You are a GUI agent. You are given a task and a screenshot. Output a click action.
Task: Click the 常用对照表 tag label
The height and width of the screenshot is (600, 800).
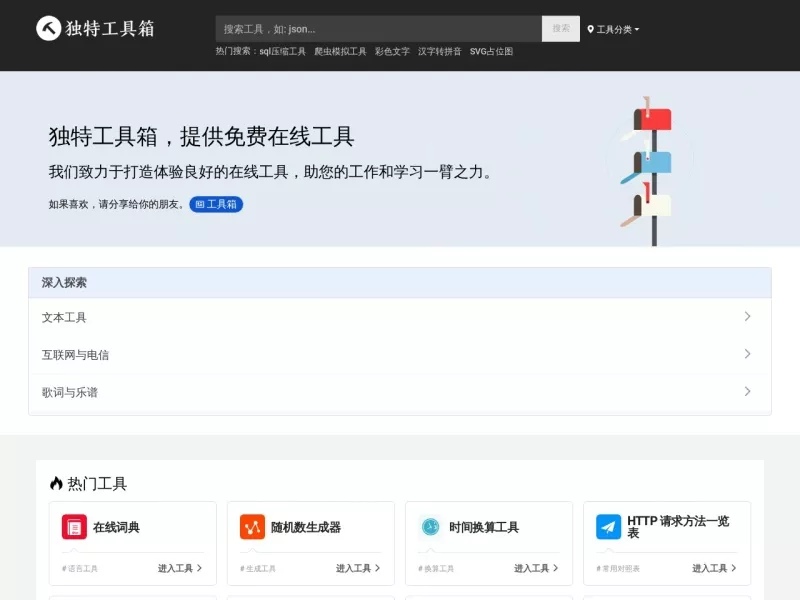[x=617, y=568]
